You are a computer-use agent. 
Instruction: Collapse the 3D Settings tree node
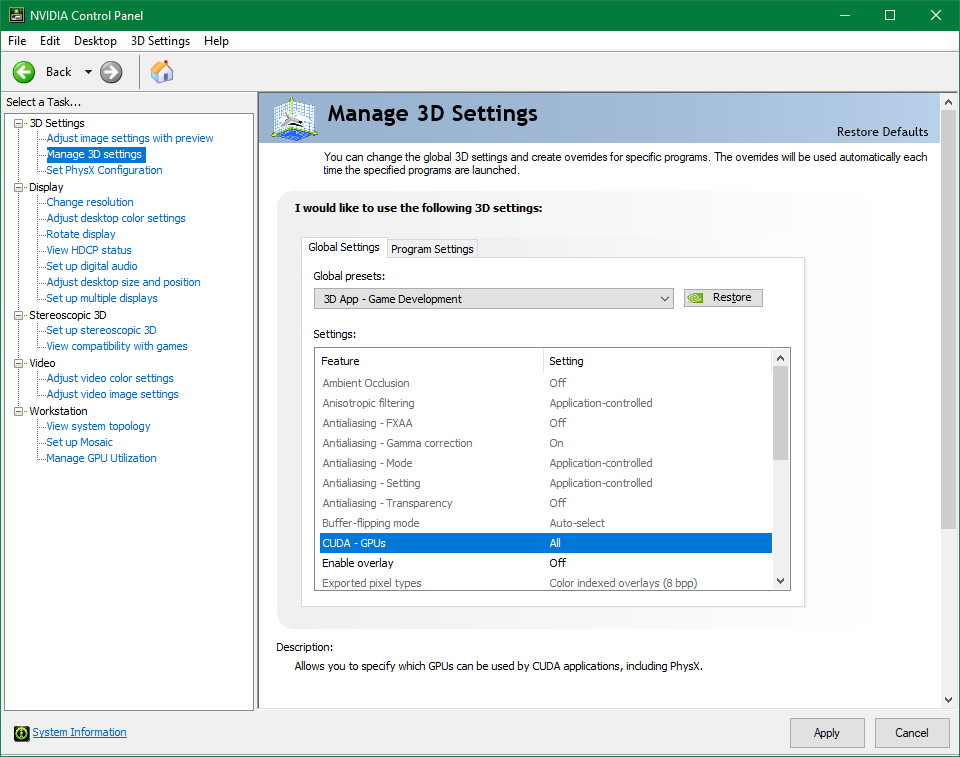click(x=19, y=123)
